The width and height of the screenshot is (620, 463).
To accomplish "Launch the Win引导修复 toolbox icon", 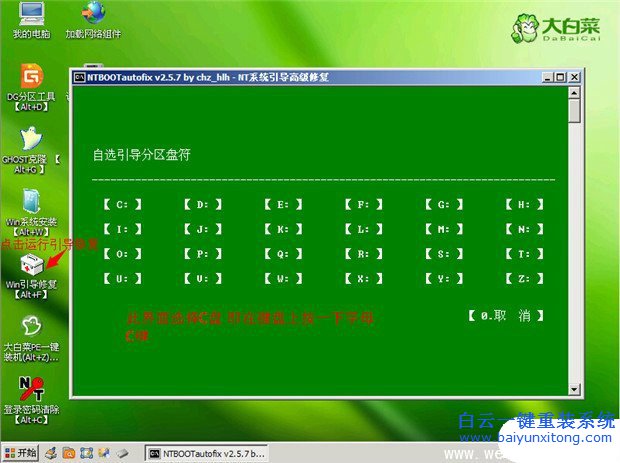I will point(32,277).
